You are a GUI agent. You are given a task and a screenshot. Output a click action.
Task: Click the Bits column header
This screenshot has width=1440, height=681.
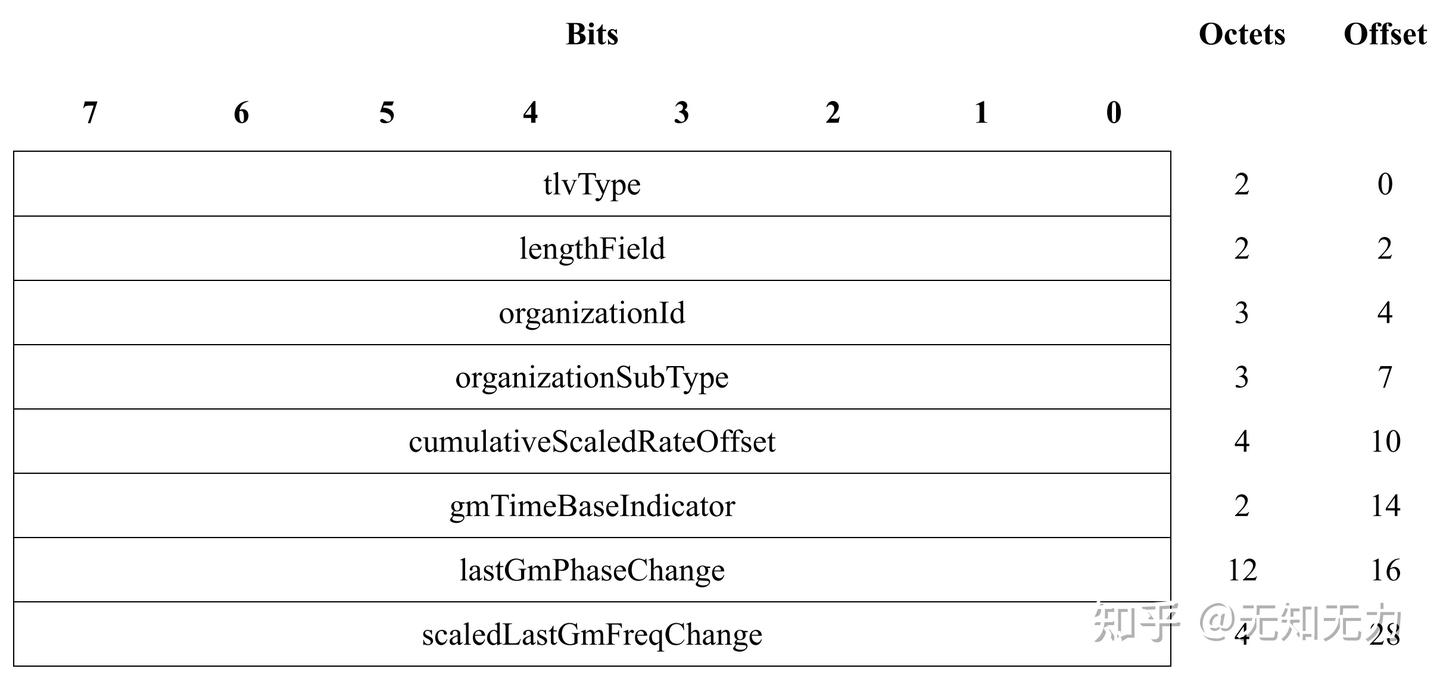point(592,34)
